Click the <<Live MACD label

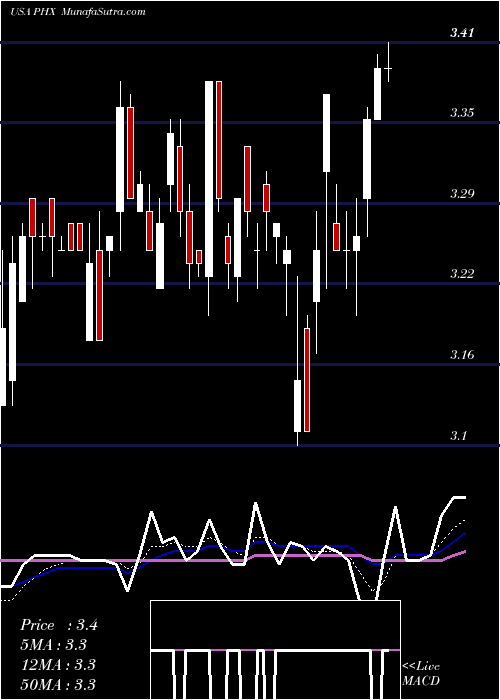[421, 674]
